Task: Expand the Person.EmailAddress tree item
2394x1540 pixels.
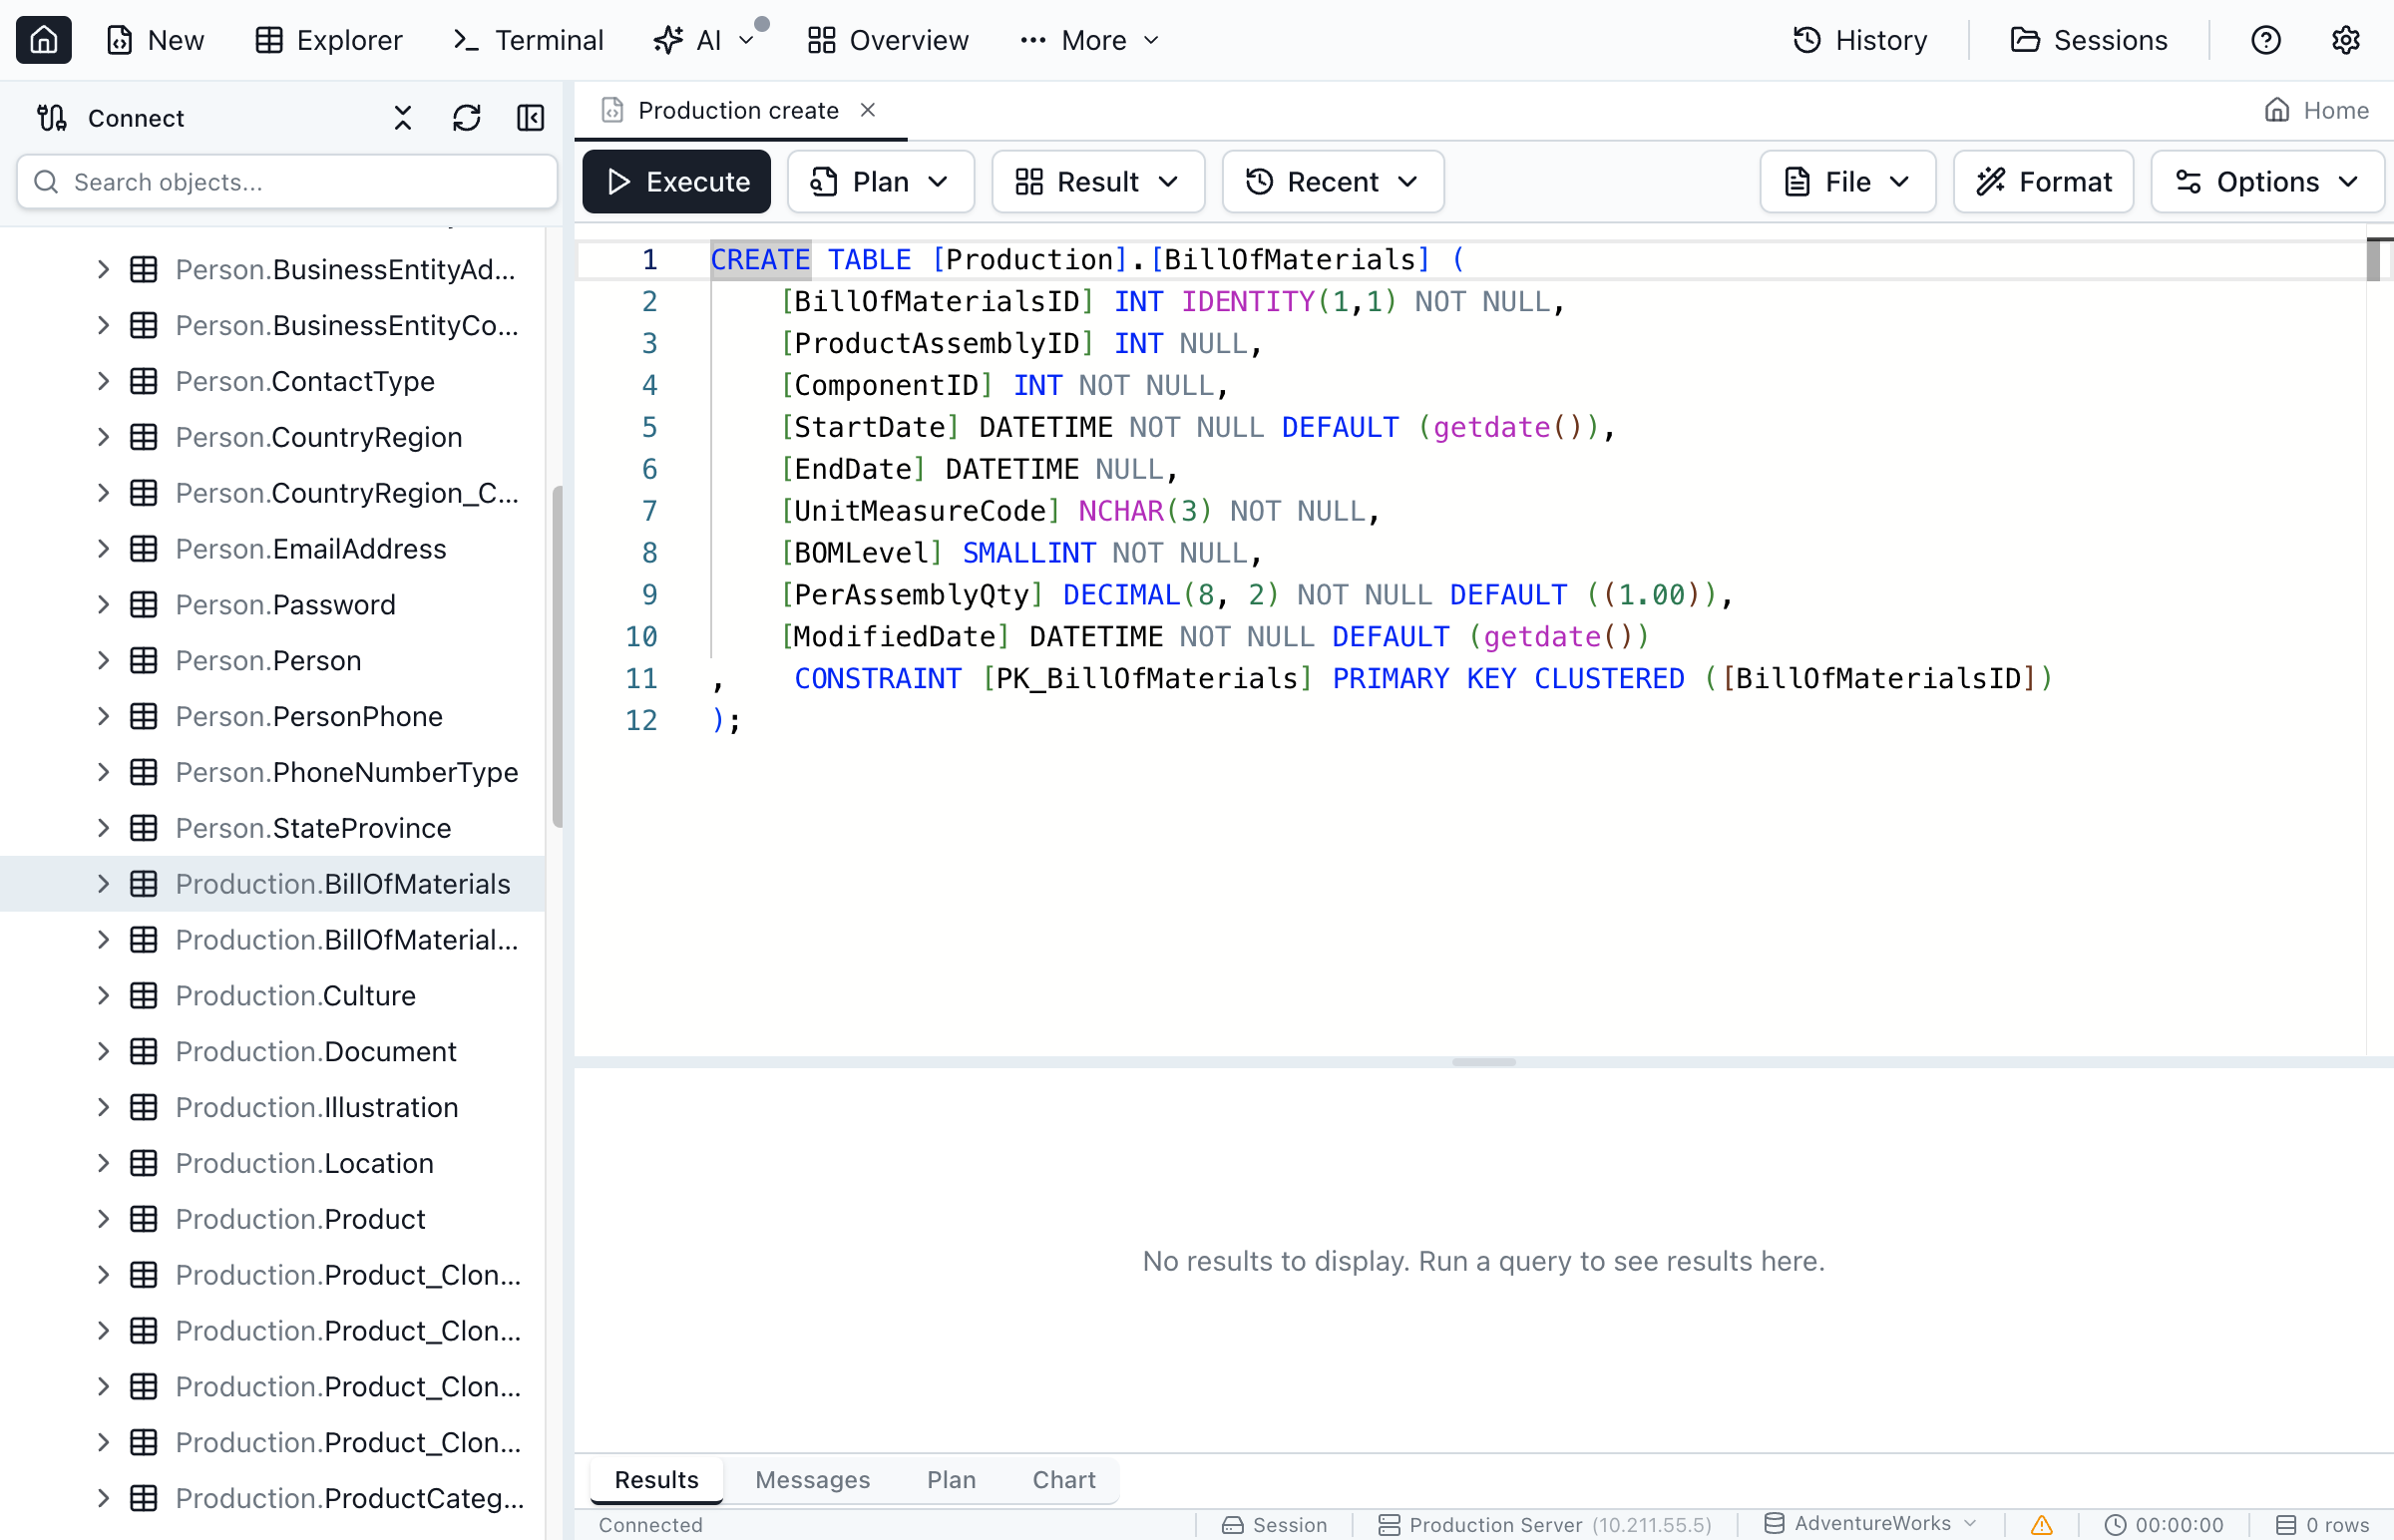Action: point(103,548)
